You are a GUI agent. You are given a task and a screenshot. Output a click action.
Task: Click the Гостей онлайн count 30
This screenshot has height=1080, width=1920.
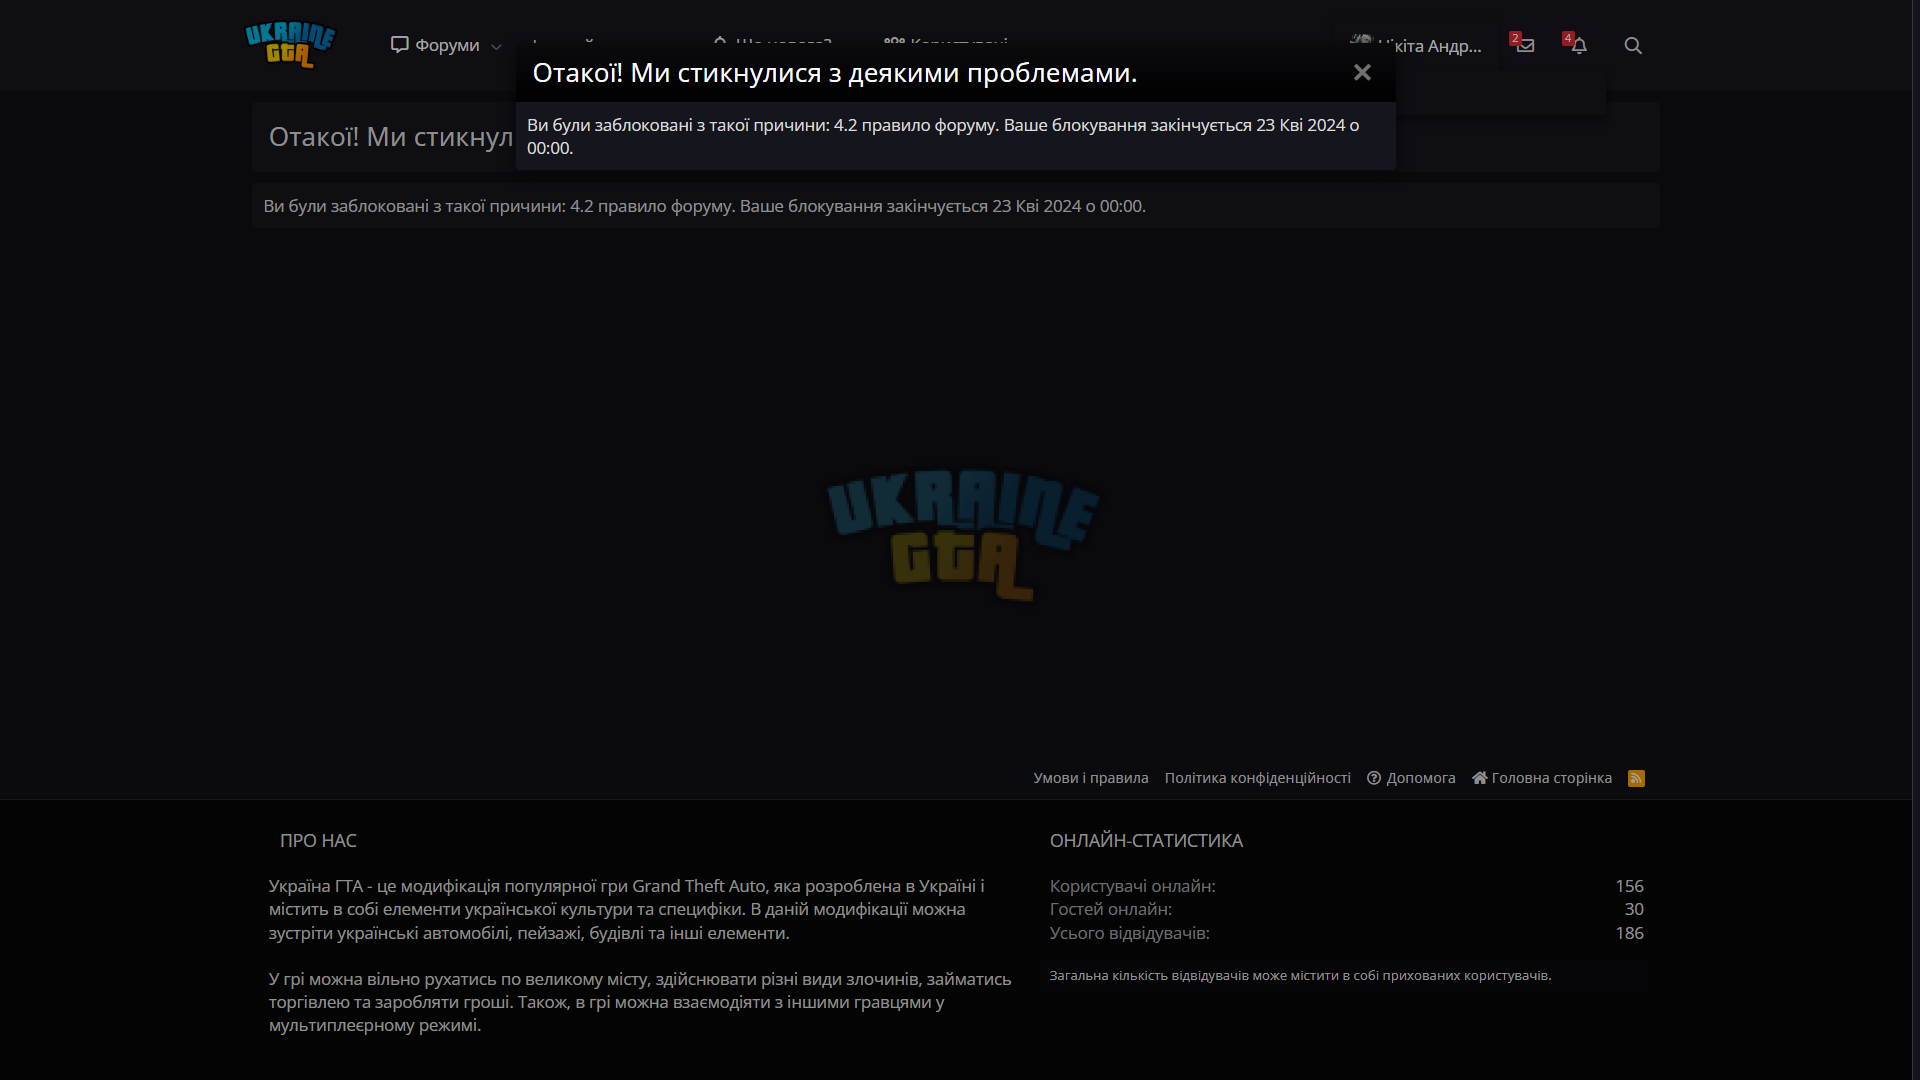pyautogui.click(x=1634, y=909)
